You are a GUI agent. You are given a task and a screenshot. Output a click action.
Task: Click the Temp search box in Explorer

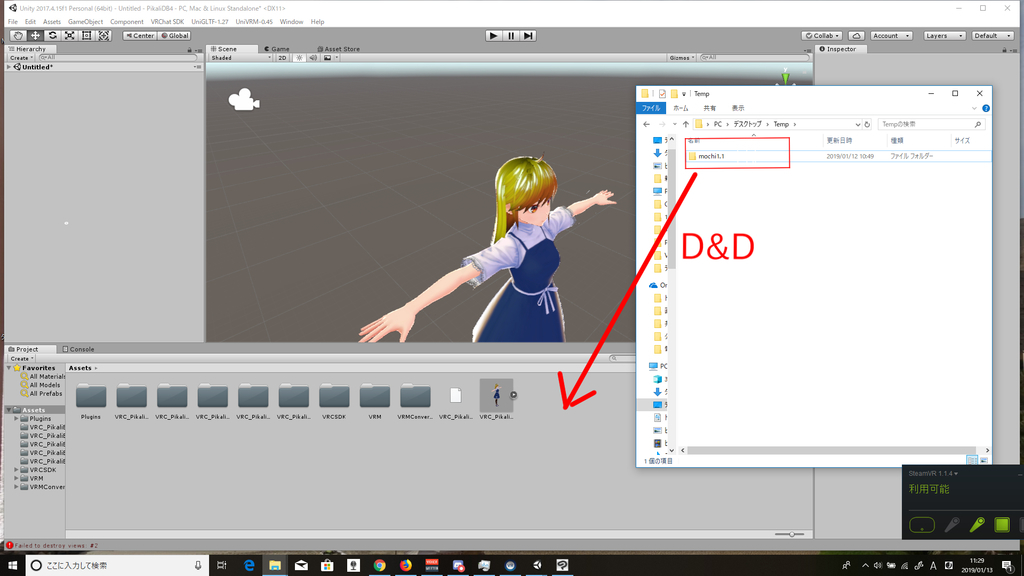(931, 124)
